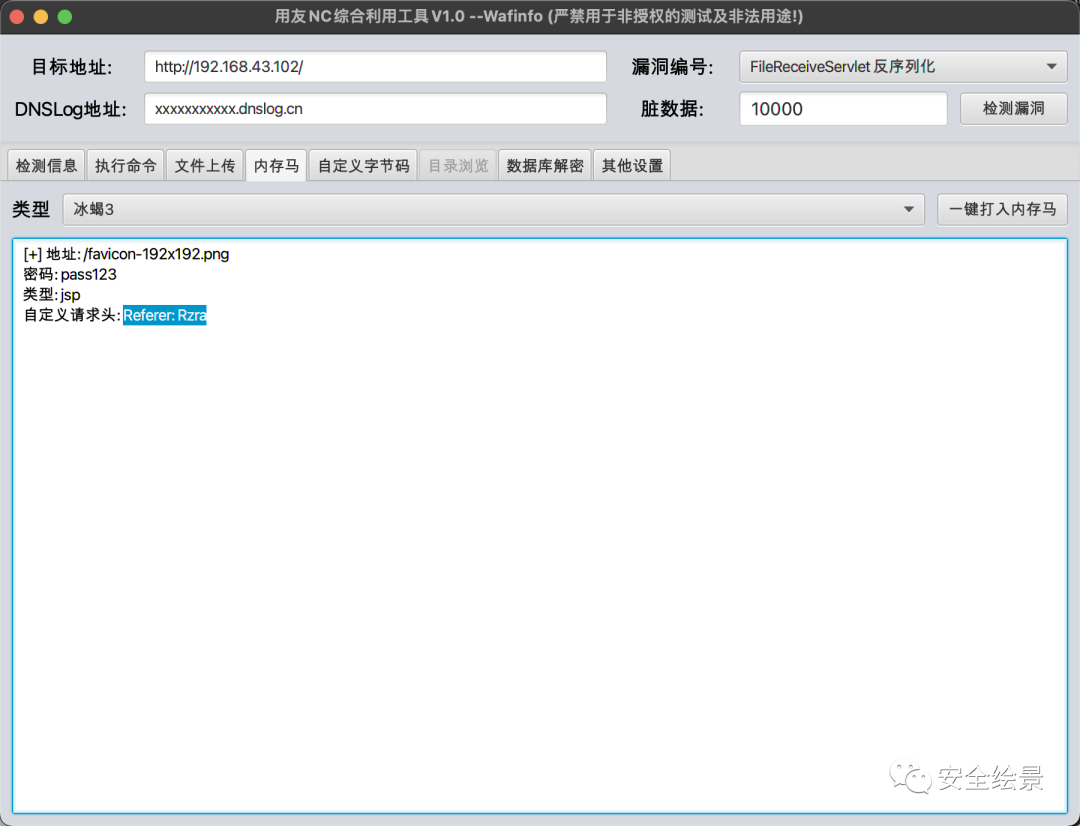1080x826 pixels.
Task: Open the 漏洞编号 vulnerability dropdown
Action: 903,67
